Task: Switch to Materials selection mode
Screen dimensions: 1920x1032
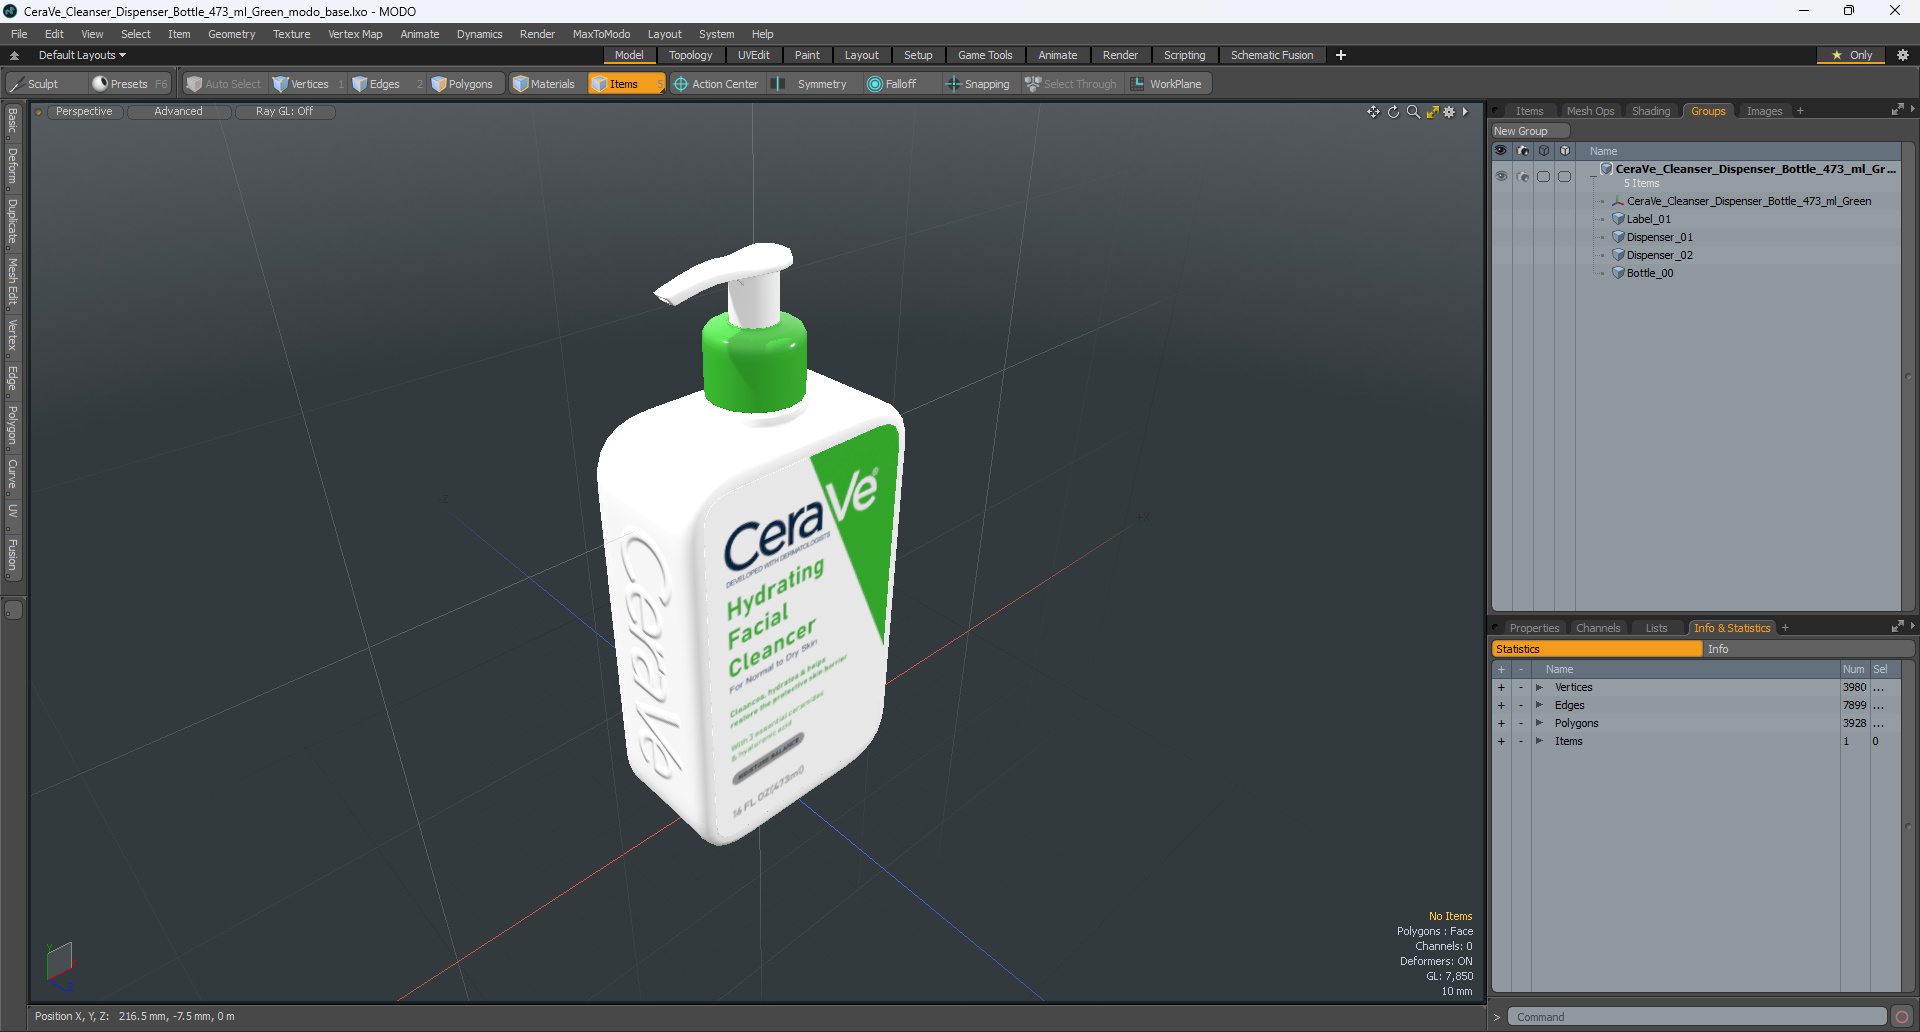Action: click(544, 84)
